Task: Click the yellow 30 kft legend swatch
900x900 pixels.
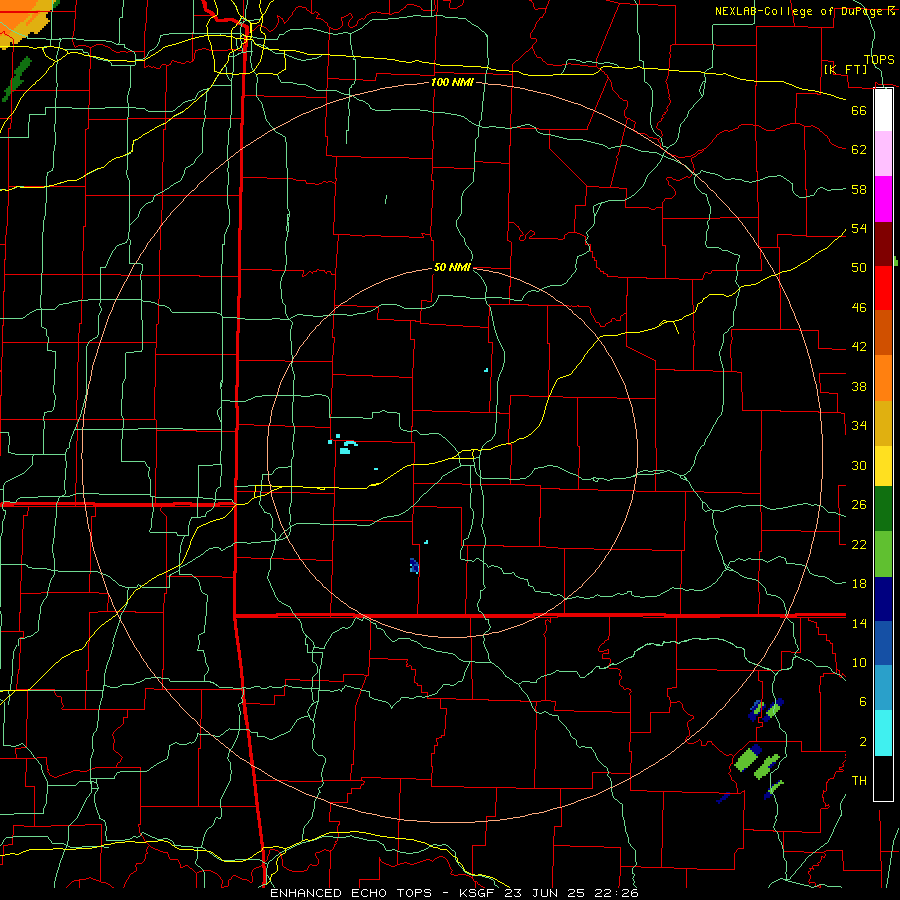Action: tap(883, 465)
